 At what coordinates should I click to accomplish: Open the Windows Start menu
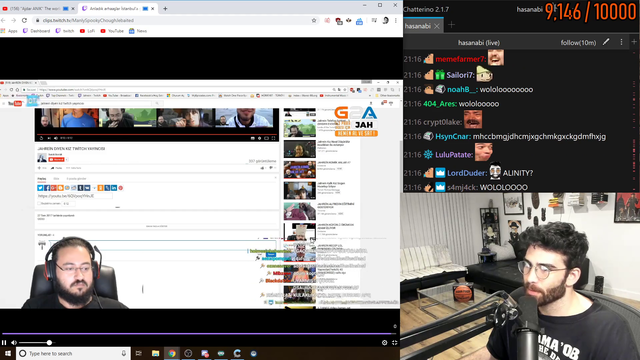pos(8,353)
